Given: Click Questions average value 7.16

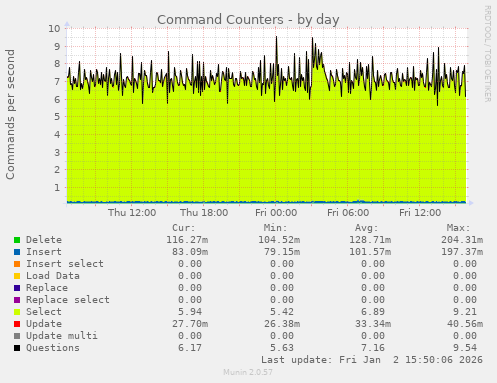Looking at the screenshot, I should [373, 348].
